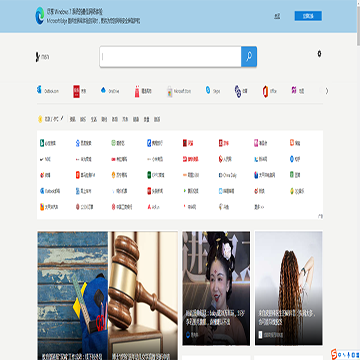The image size is (360, 360).
Task: Open the OneDrive cloud shortcut
Action: pos(103,90)
